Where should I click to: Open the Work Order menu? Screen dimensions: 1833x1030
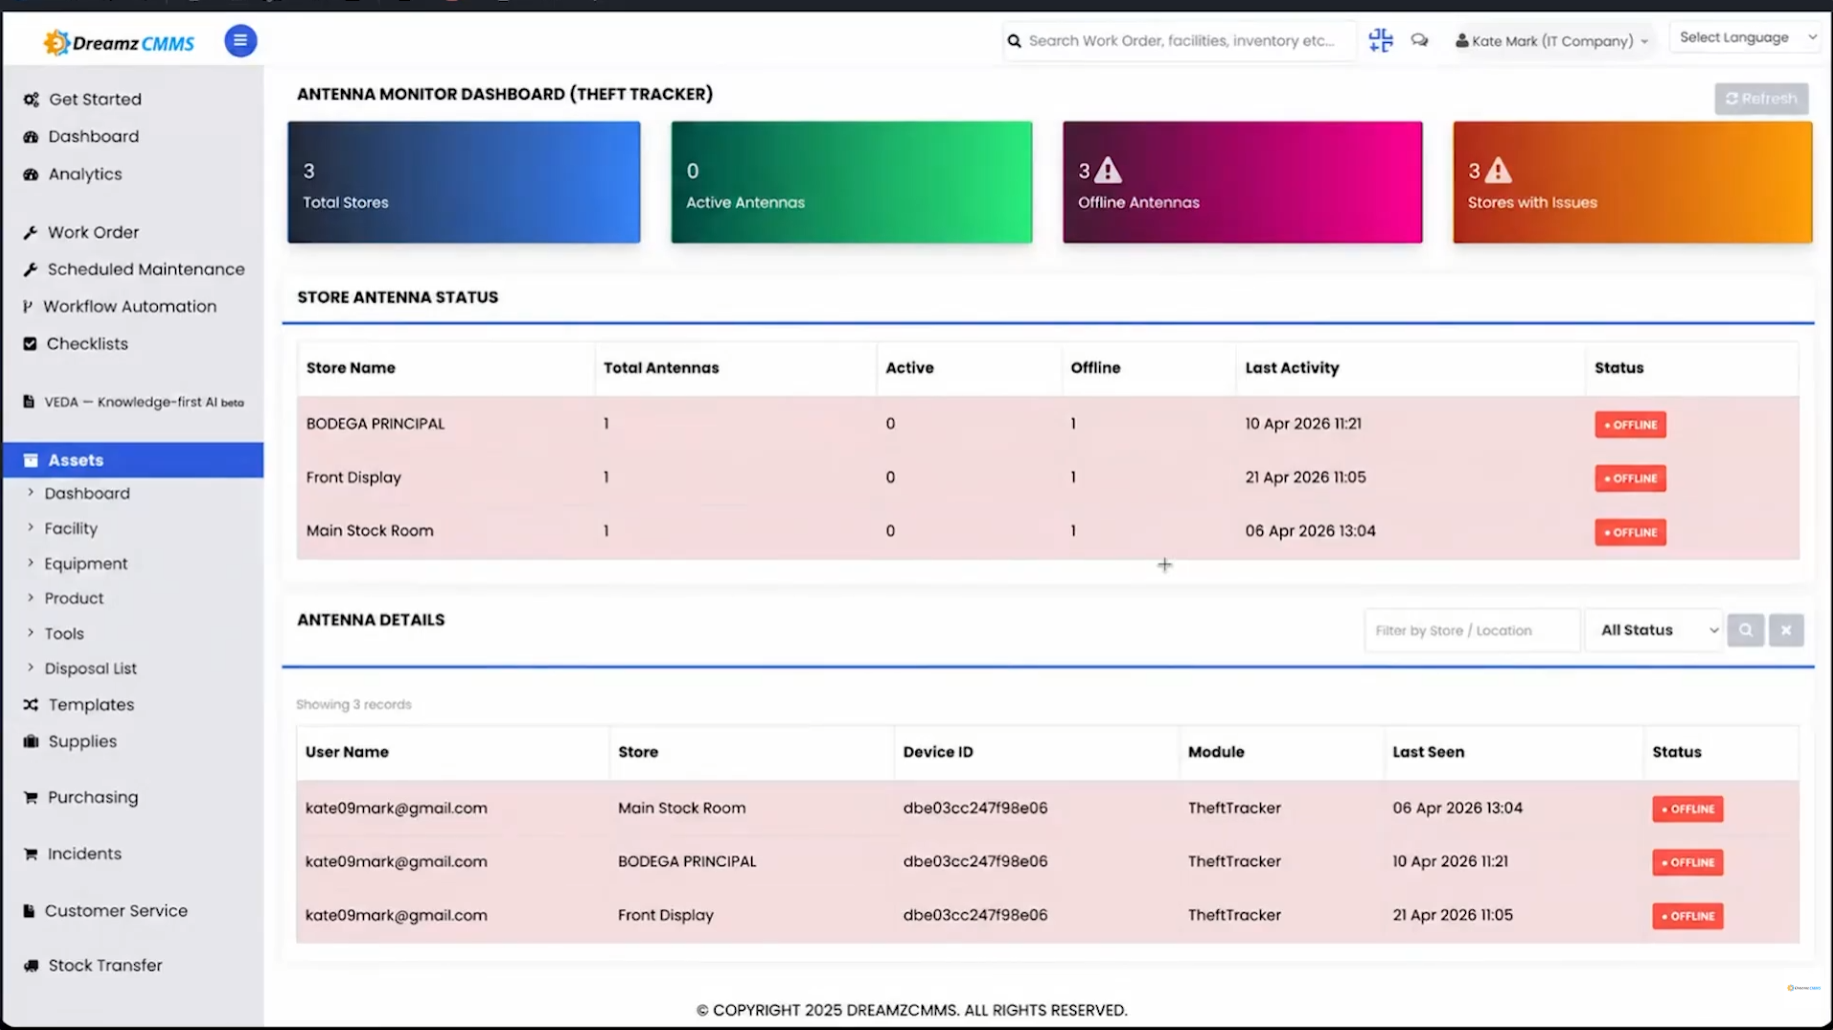(93, 232)
